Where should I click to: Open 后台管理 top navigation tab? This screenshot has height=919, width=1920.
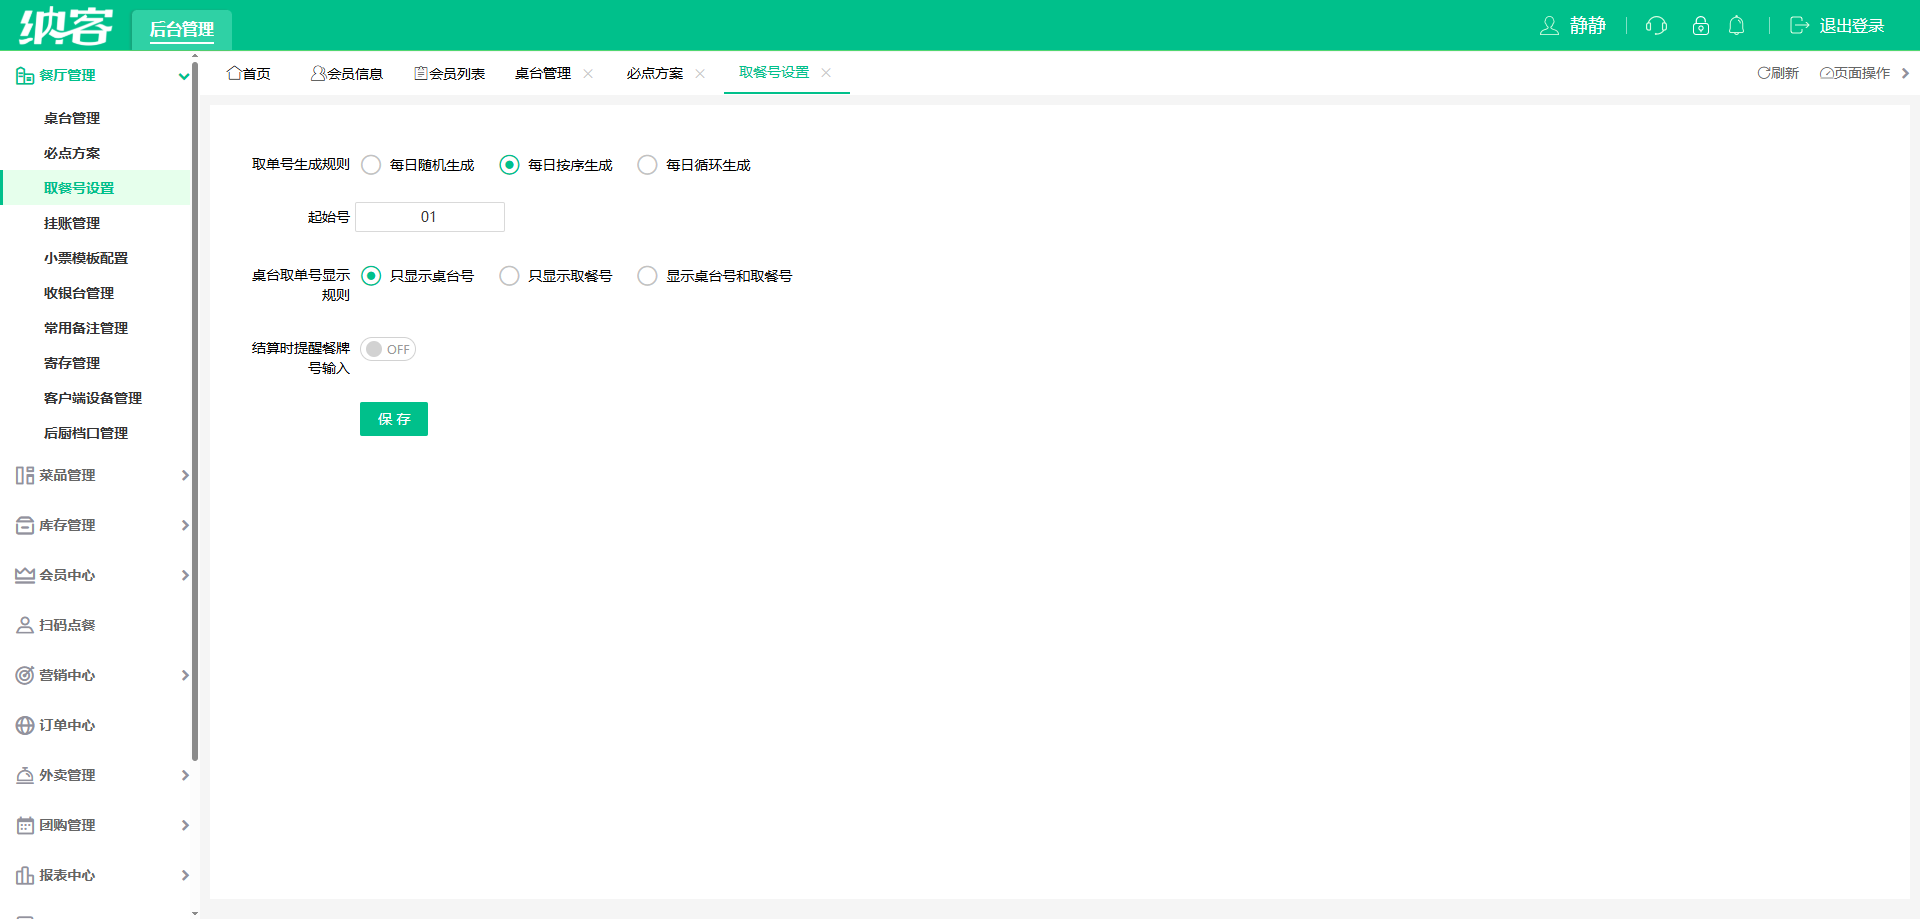(182, 30)
